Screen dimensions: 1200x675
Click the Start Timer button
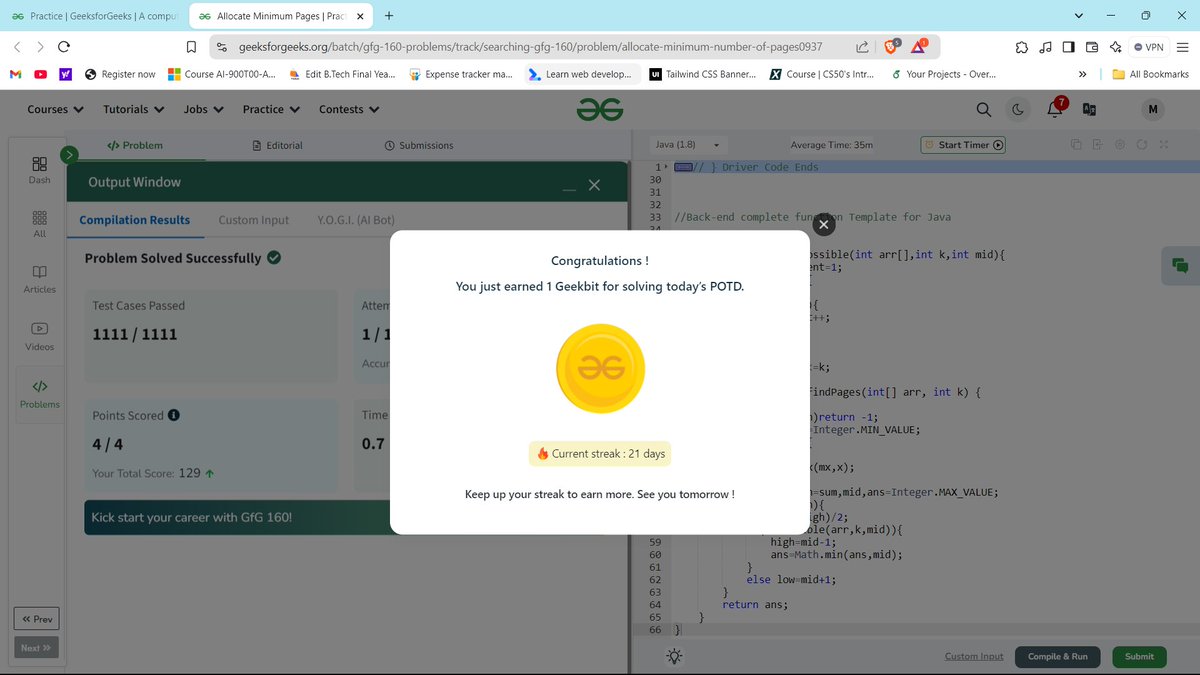tap(963, 145)
